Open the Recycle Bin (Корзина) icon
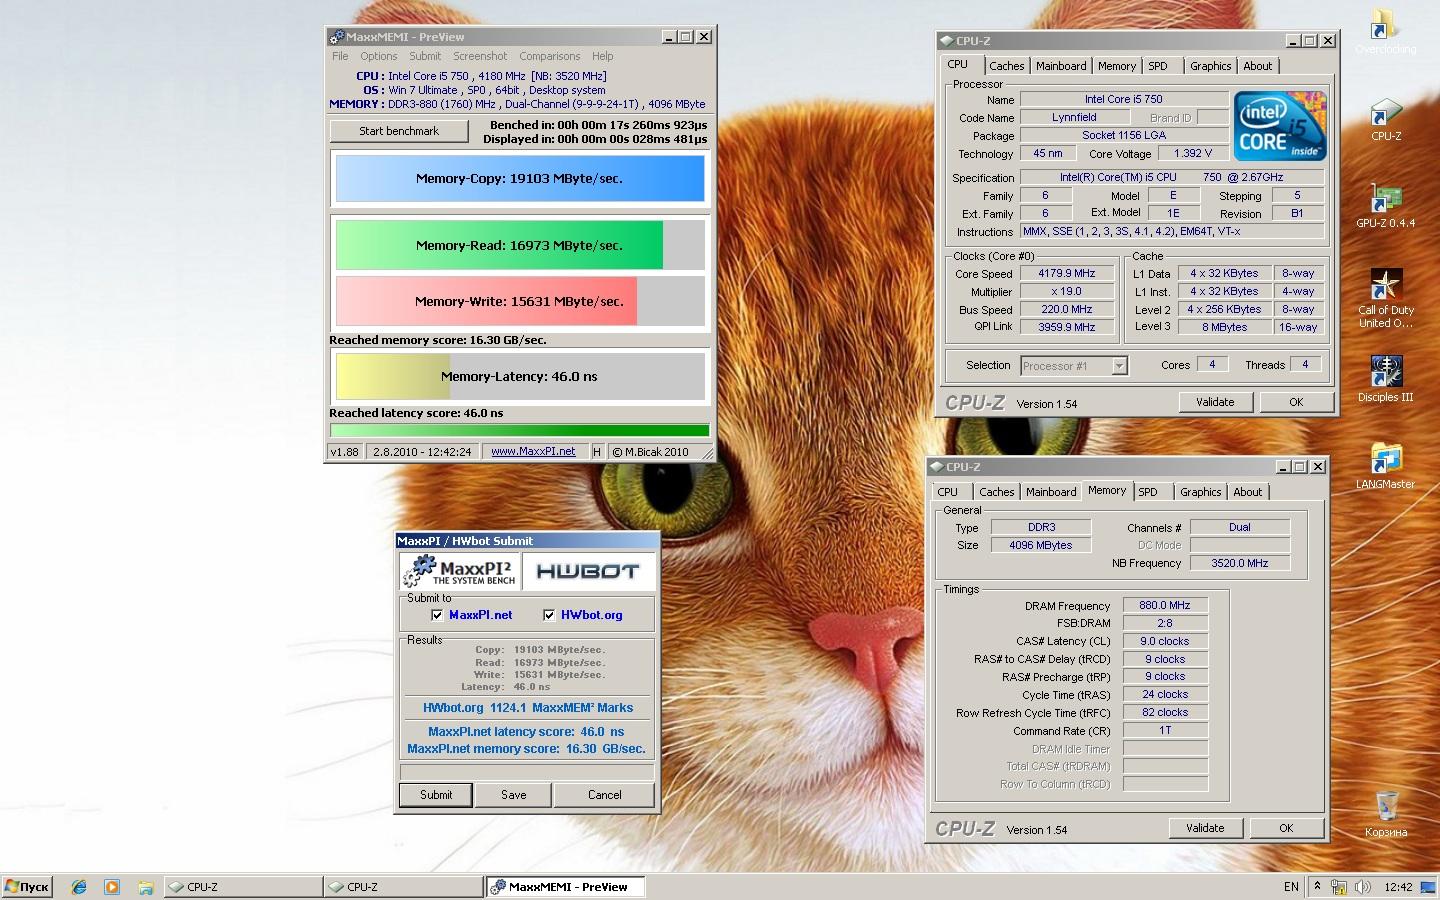 pos(1386,814)
